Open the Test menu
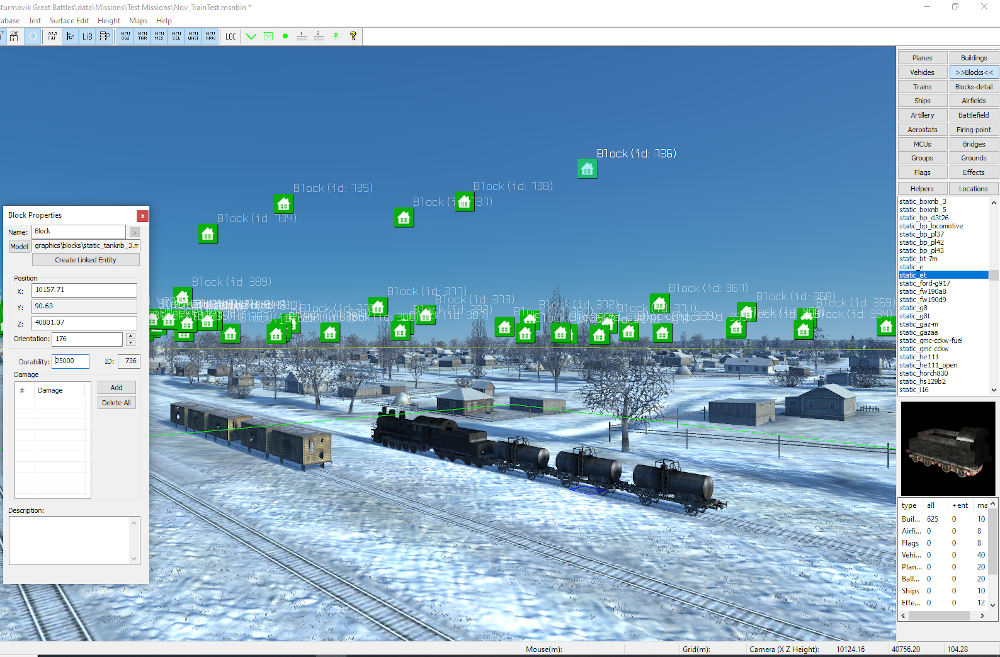This screenshot has height=657, width=1000. pos(34,20)
